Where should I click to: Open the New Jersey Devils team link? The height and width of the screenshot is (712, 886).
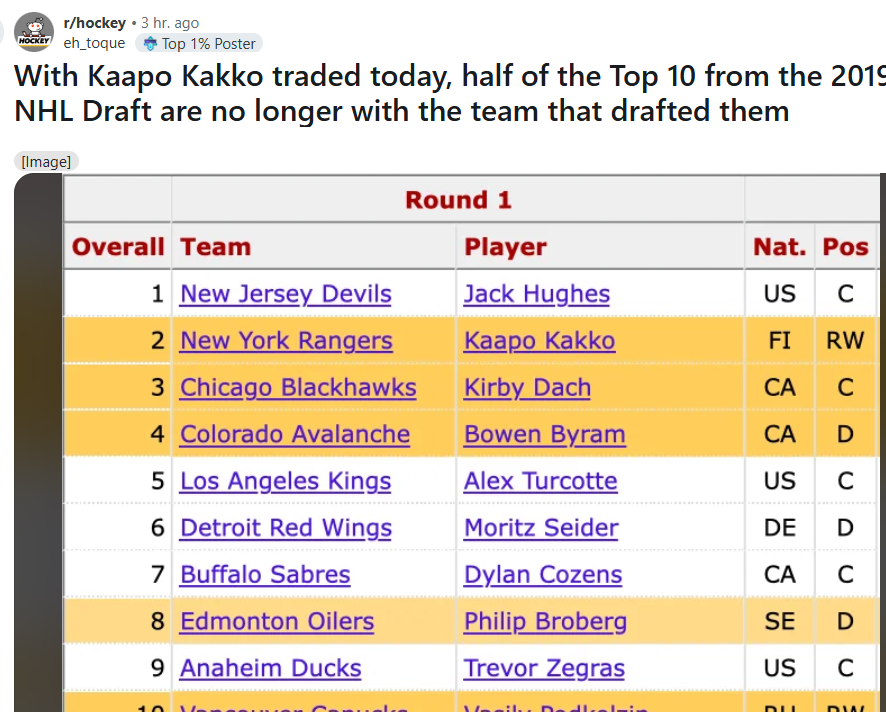(x=285, y=294)
